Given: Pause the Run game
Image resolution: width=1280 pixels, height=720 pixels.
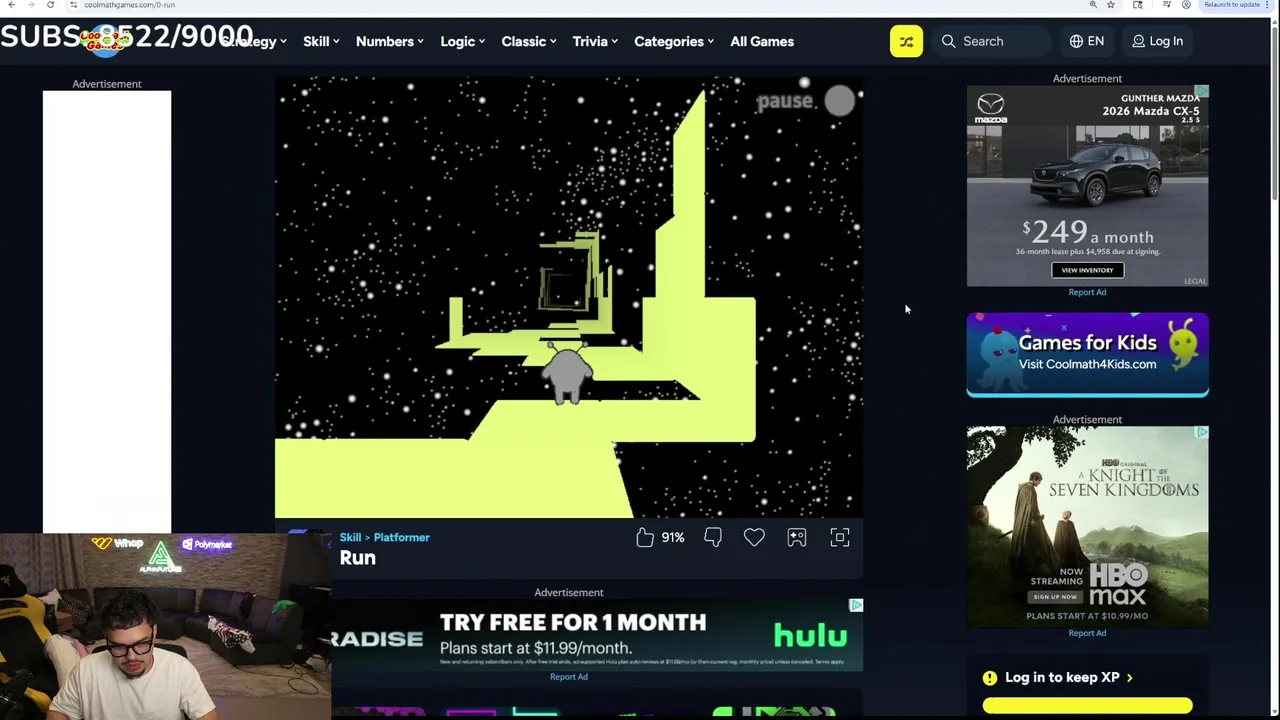Looking at the screenshot, I should coord(807,100).
